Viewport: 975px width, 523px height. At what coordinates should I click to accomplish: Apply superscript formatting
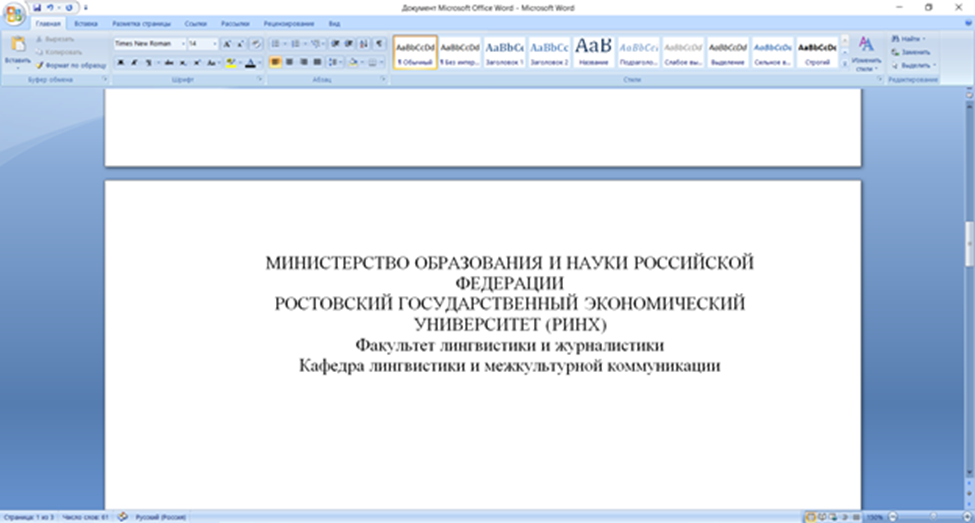(196, 63)
